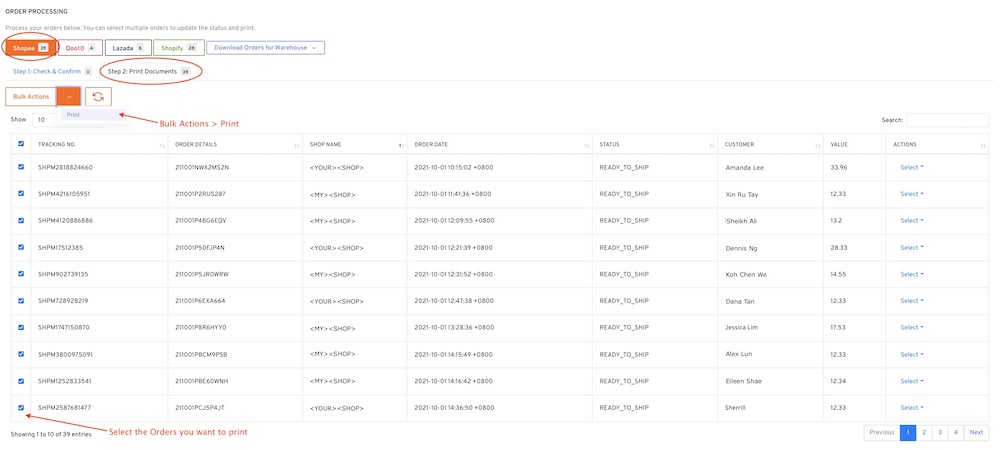Screen dimensions: 1000x450
Task: Sort by the Status column icon
Action: coord(713,146)
